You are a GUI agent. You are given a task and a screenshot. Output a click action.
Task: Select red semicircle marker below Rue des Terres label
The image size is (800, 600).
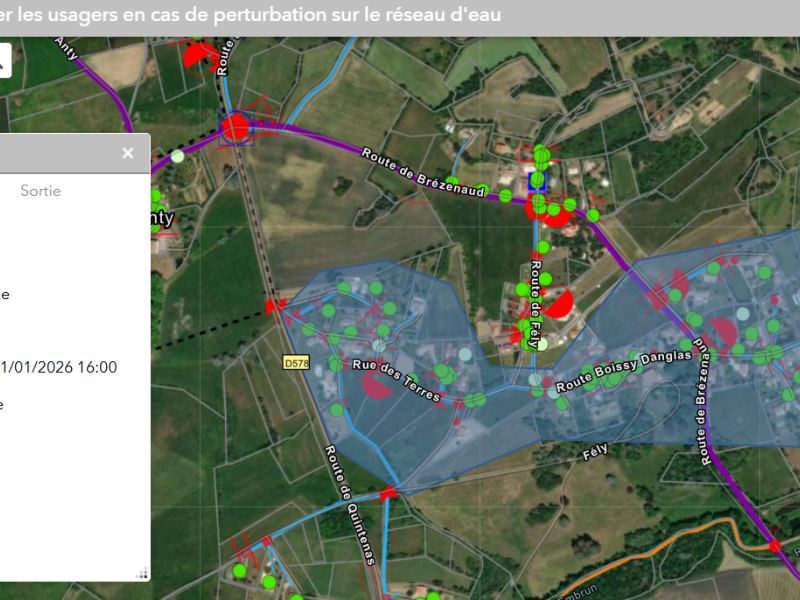(x=377, y=386)
